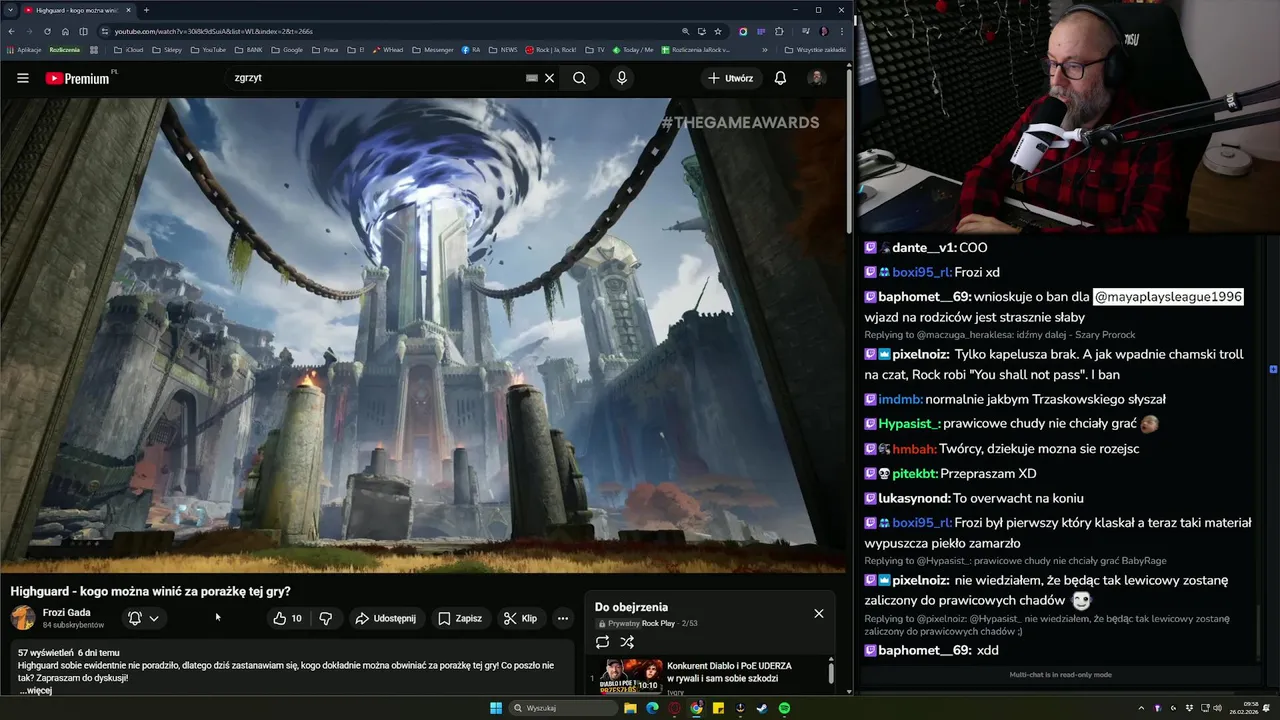Click the browser back arrow
Image resolution: width=1280 pixels, height=720 pixels.
(x=11, y=31)
